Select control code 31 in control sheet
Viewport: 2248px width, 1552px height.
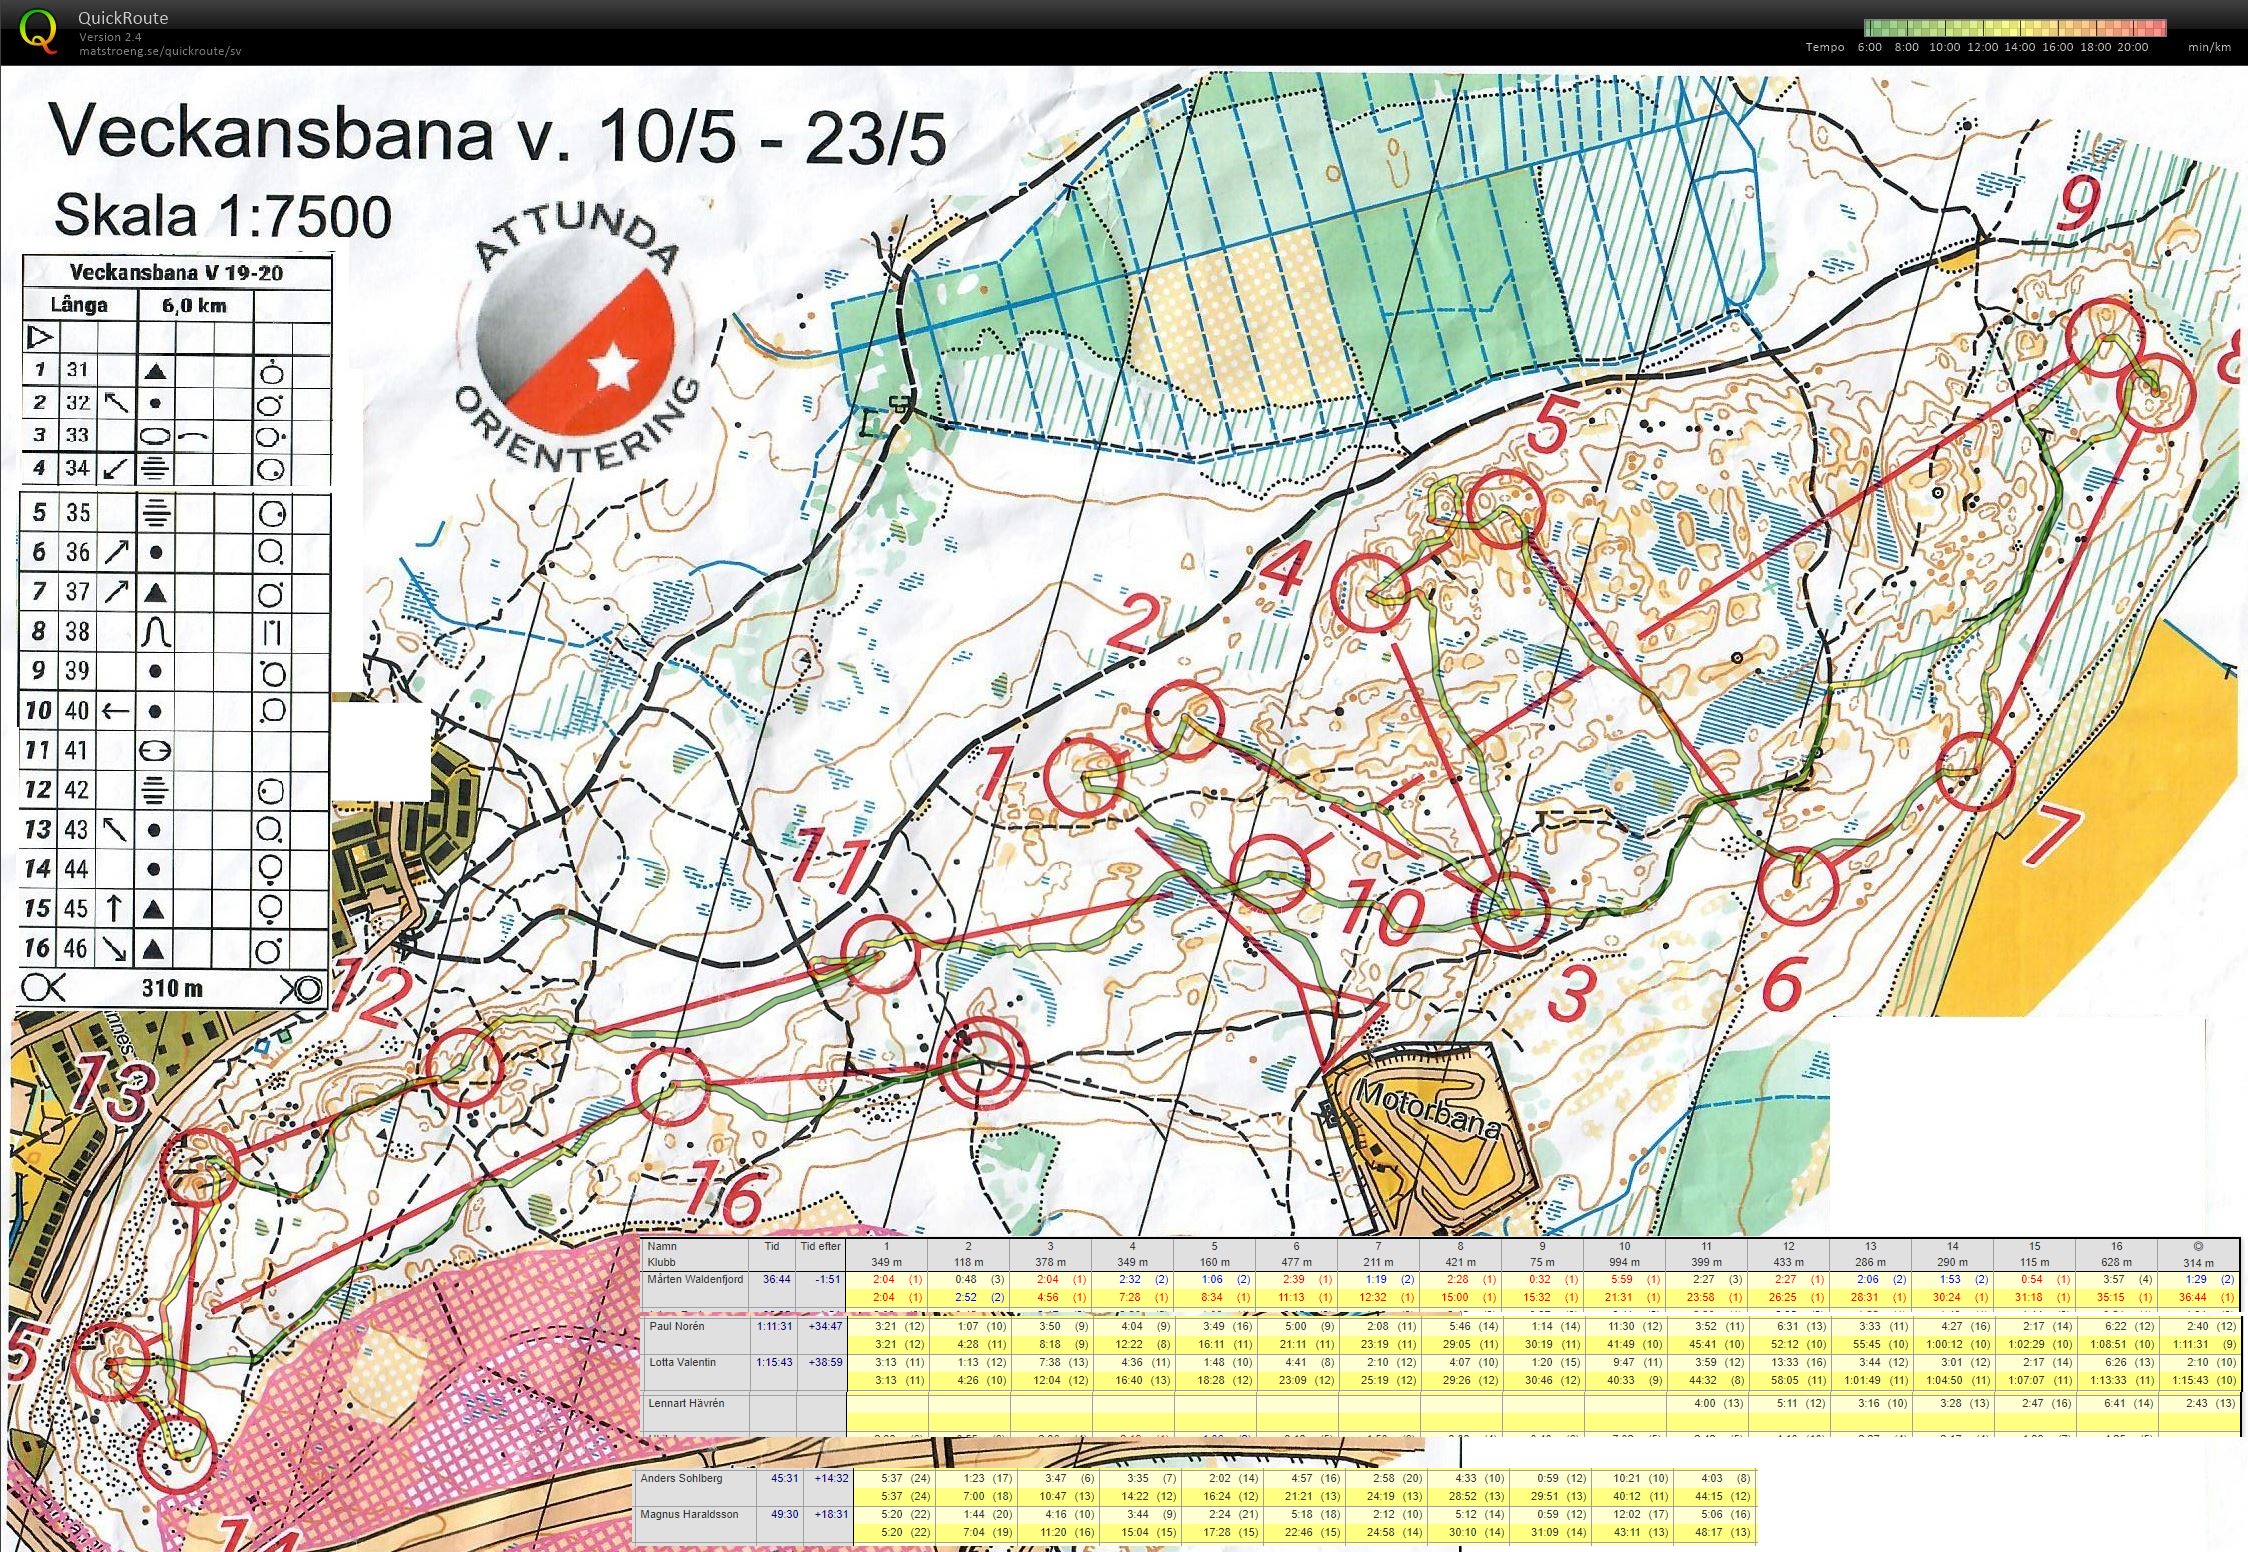coord(77,370)
